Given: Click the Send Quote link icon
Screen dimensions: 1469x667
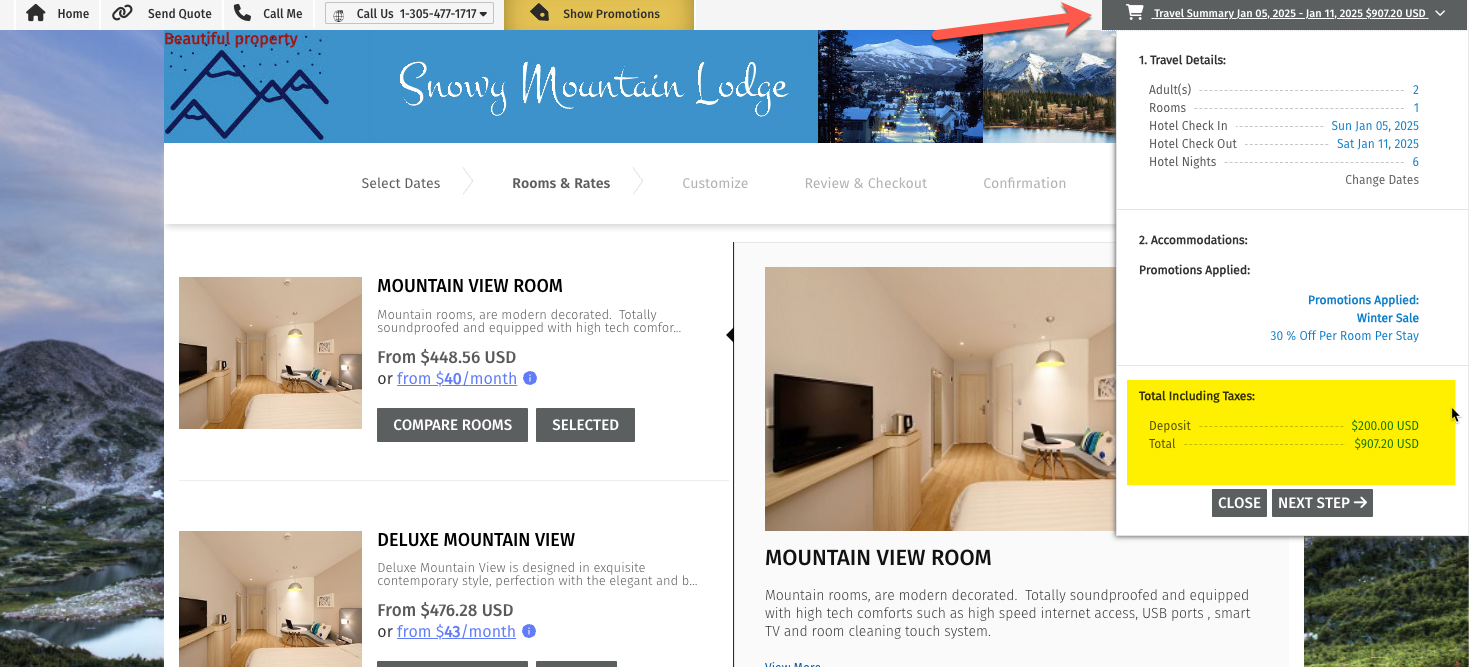Looking at the screenshot, I should pos(122,13).
